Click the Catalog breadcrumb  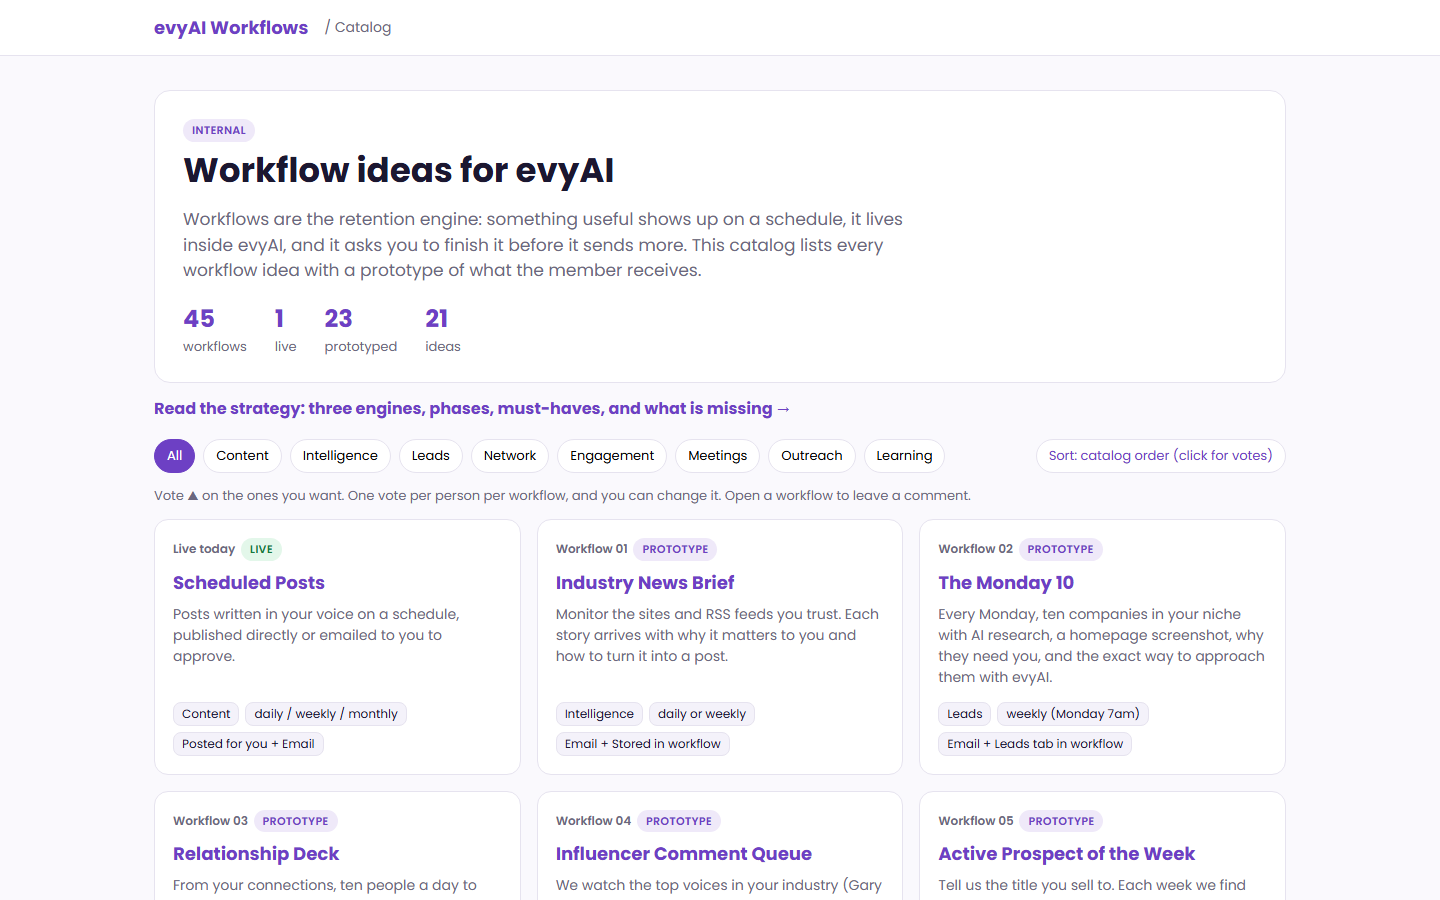pos(363,27)
